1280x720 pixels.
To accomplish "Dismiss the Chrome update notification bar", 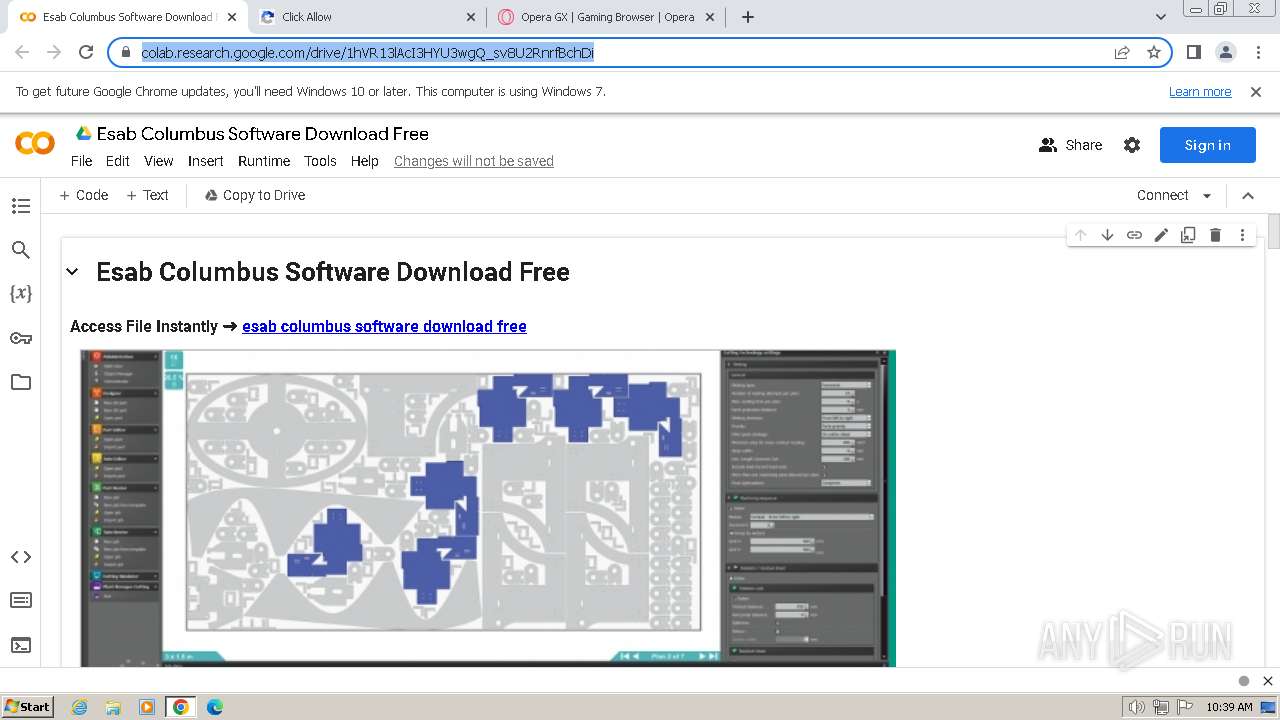I will pos(1256,91).
